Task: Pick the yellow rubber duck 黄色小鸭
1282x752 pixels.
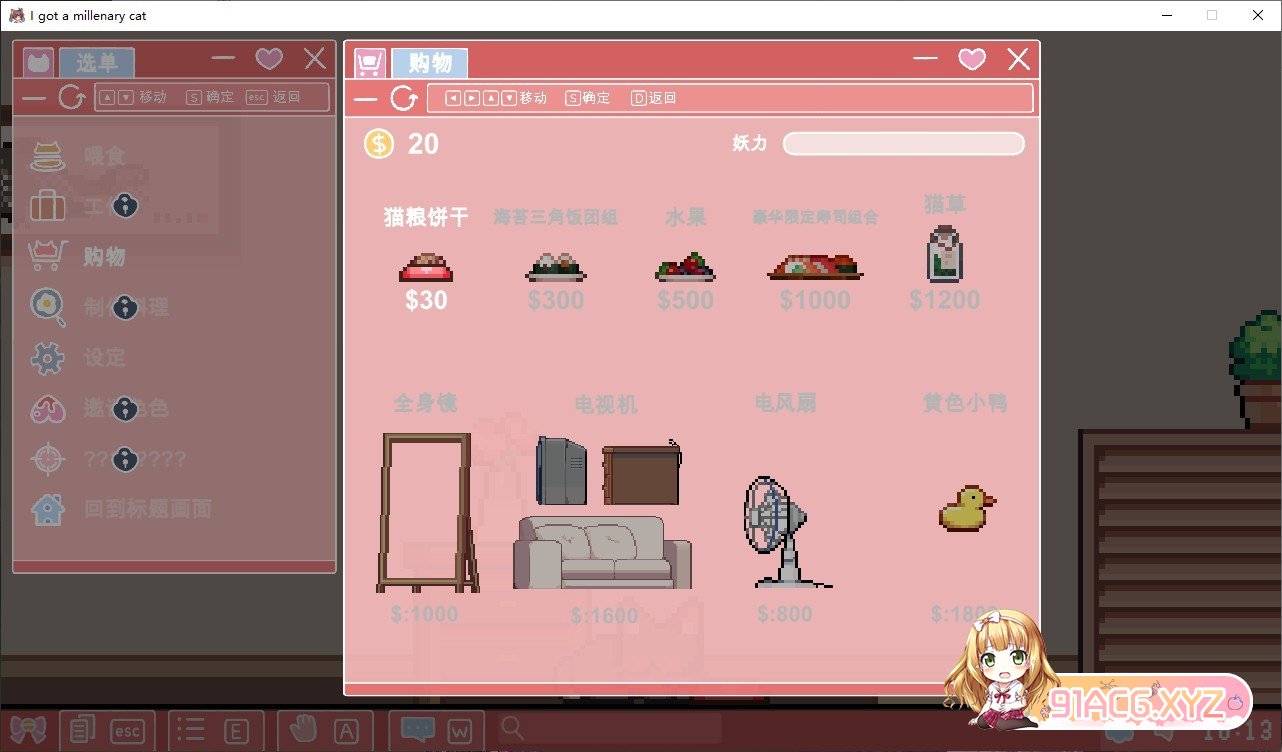Action: pyautogui.click(x=966, y=508)
